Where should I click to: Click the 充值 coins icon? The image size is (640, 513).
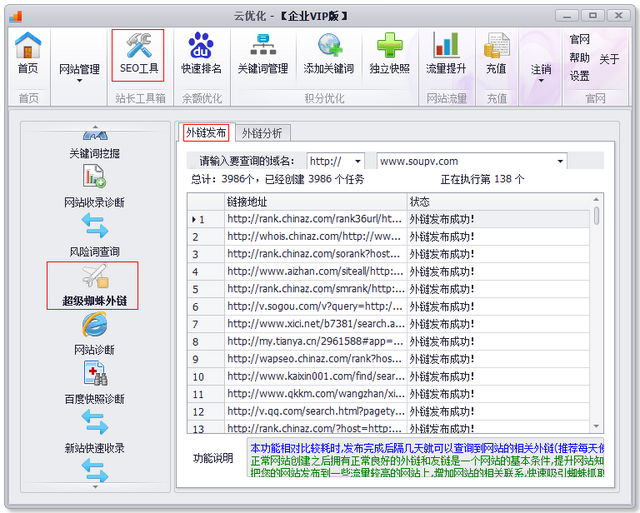(496, 45)
